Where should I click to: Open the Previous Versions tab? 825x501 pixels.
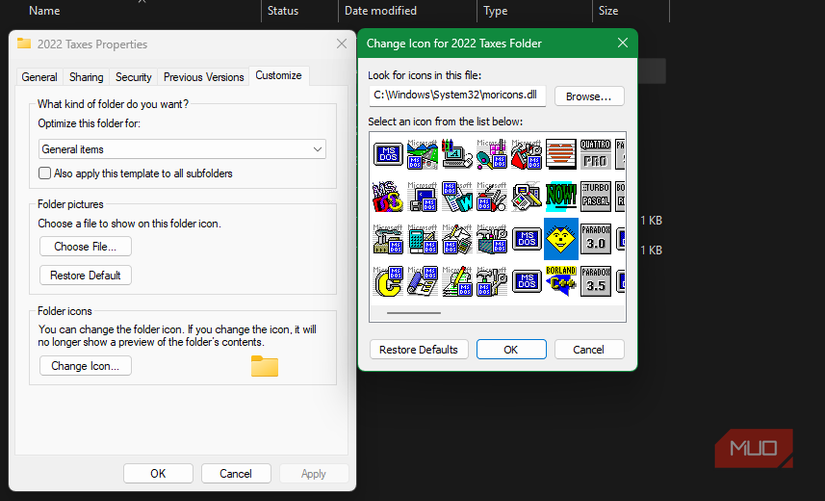(x=204, y=77)
